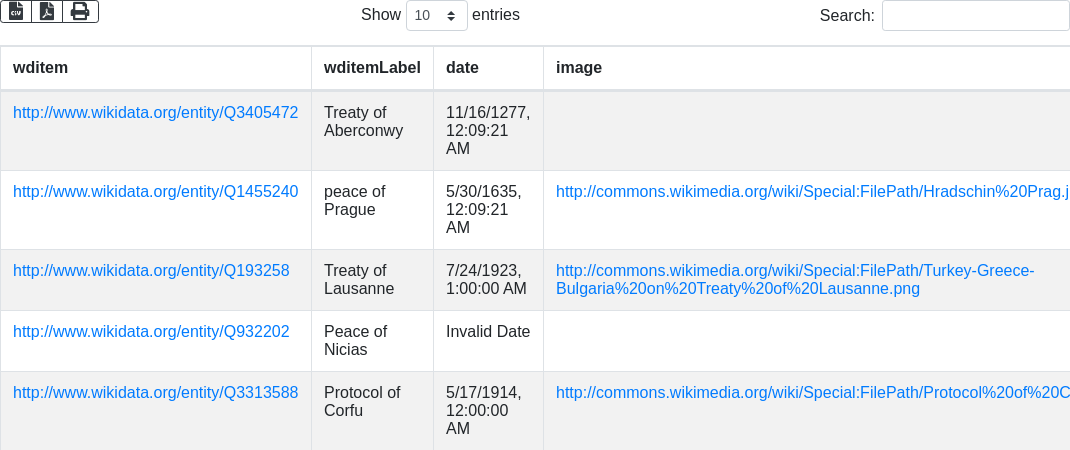Open Treaty of Lausanne map image link
Screen dimensions: 1070x450
[794, 280]
